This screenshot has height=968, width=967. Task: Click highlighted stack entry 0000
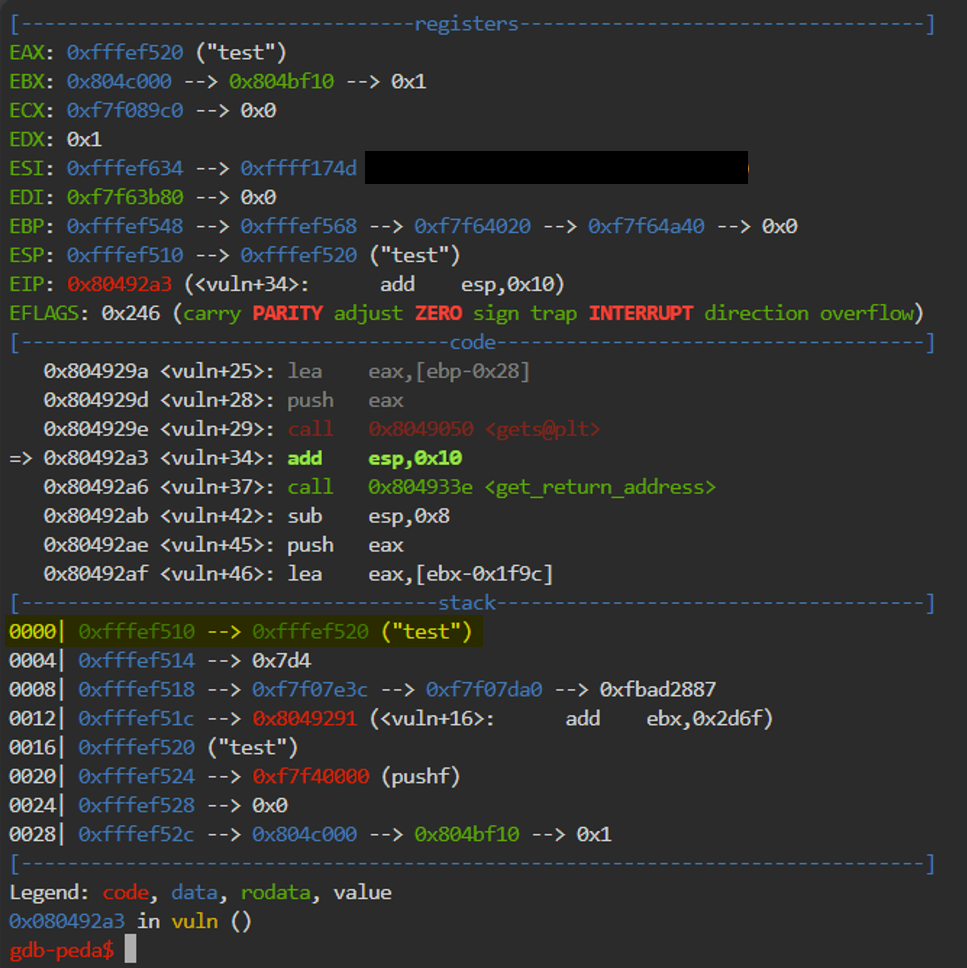(x=244, y=632)
